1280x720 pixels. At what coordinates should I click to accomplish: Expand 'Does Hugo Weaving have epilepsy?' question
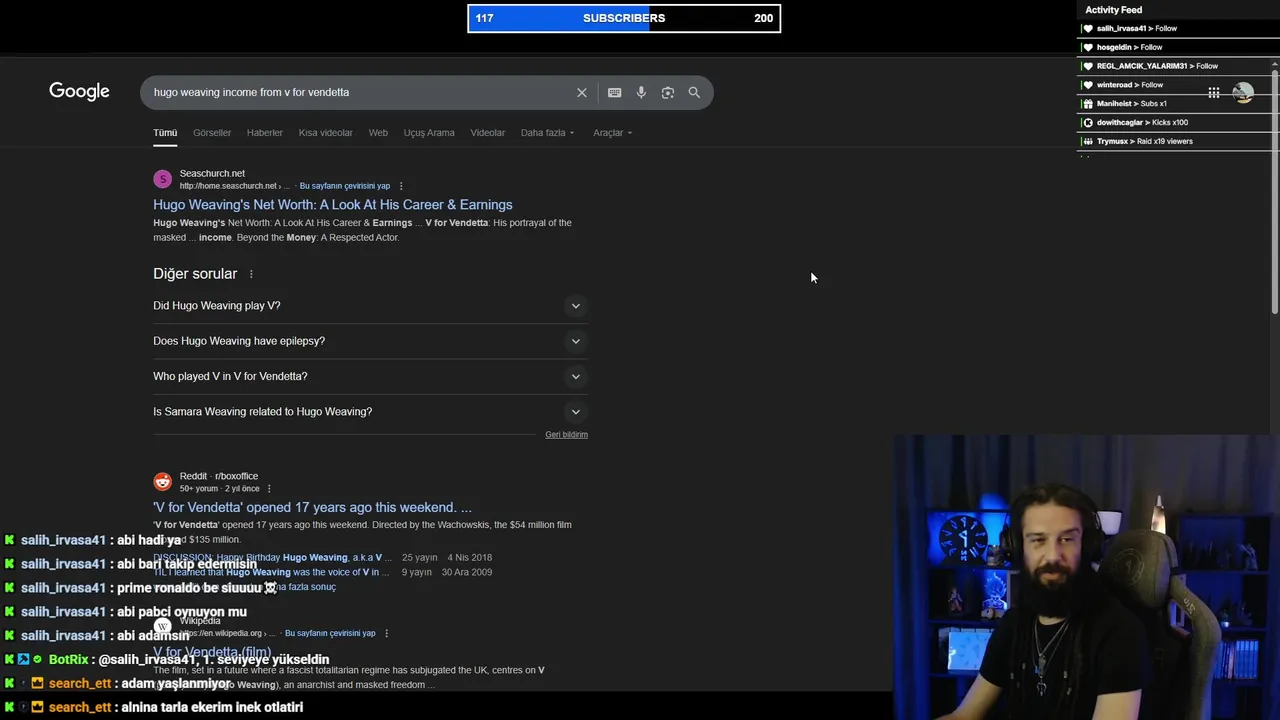pyautogui.click(x=370, y=341)
